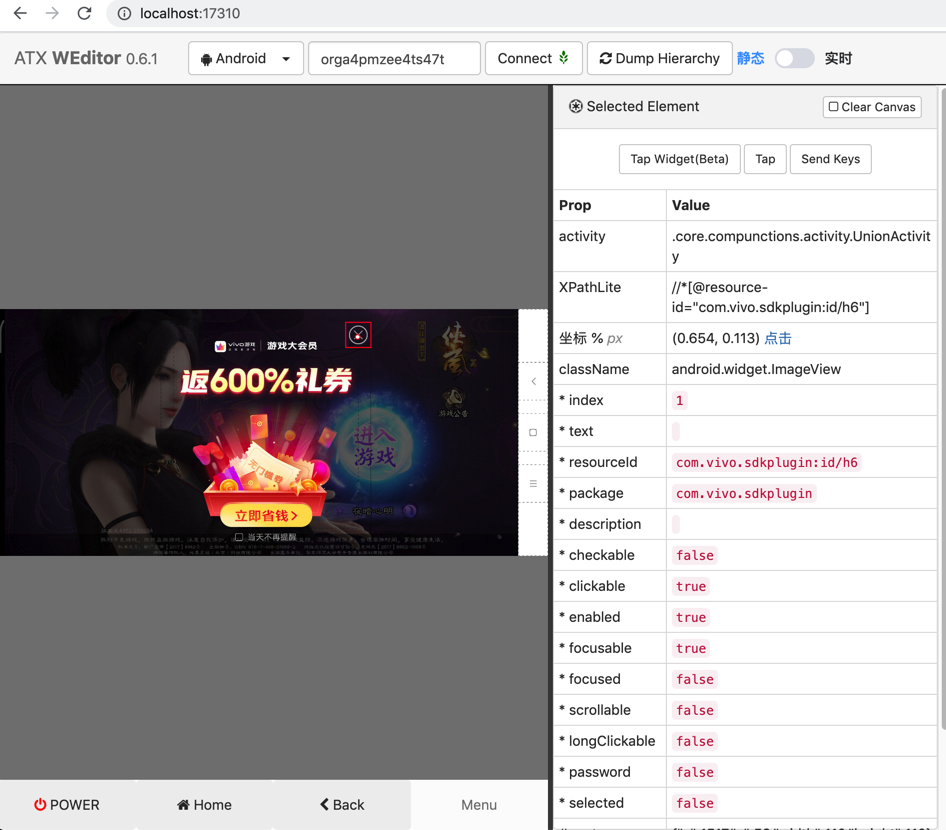Click the focused value false

[694, 679]
